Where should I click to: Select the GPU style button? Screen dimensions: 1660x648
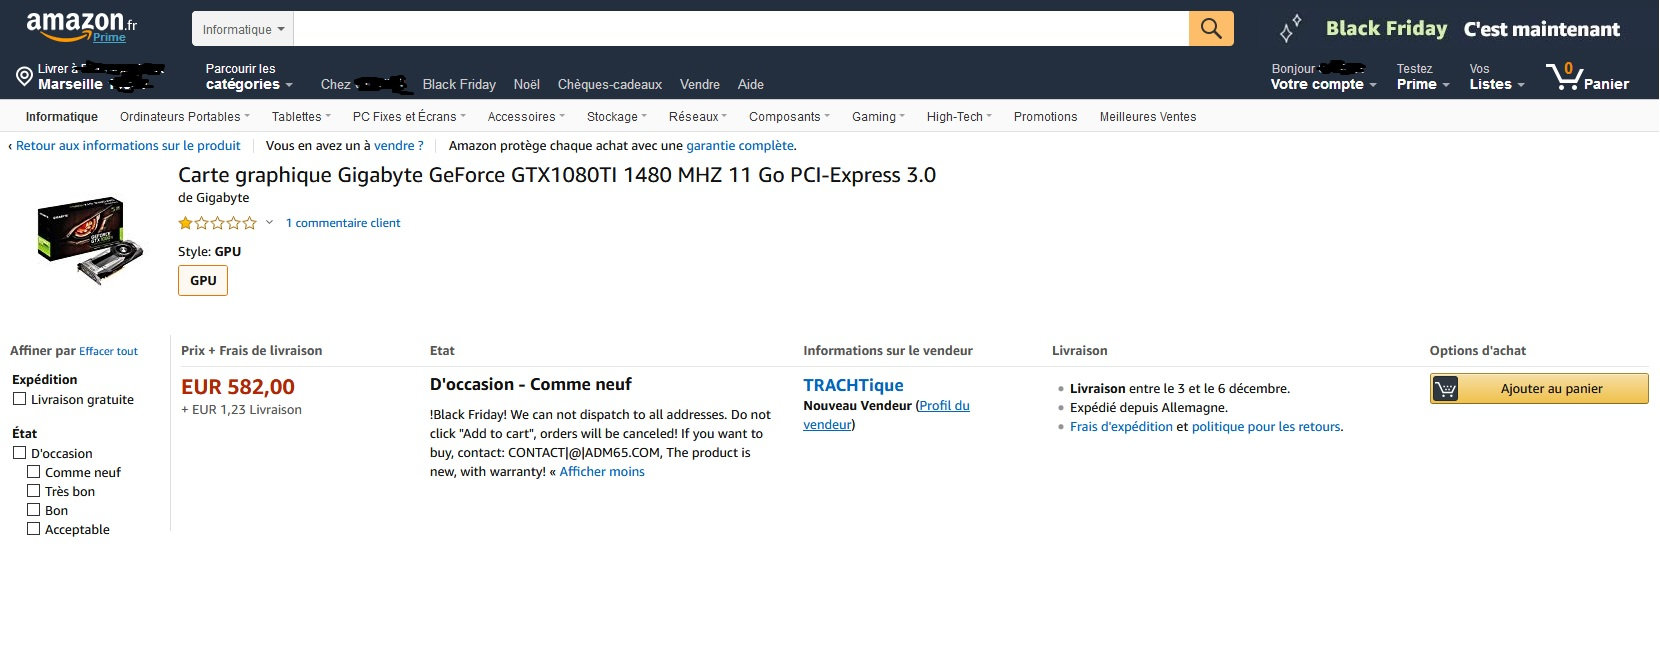tap(203, 281)
